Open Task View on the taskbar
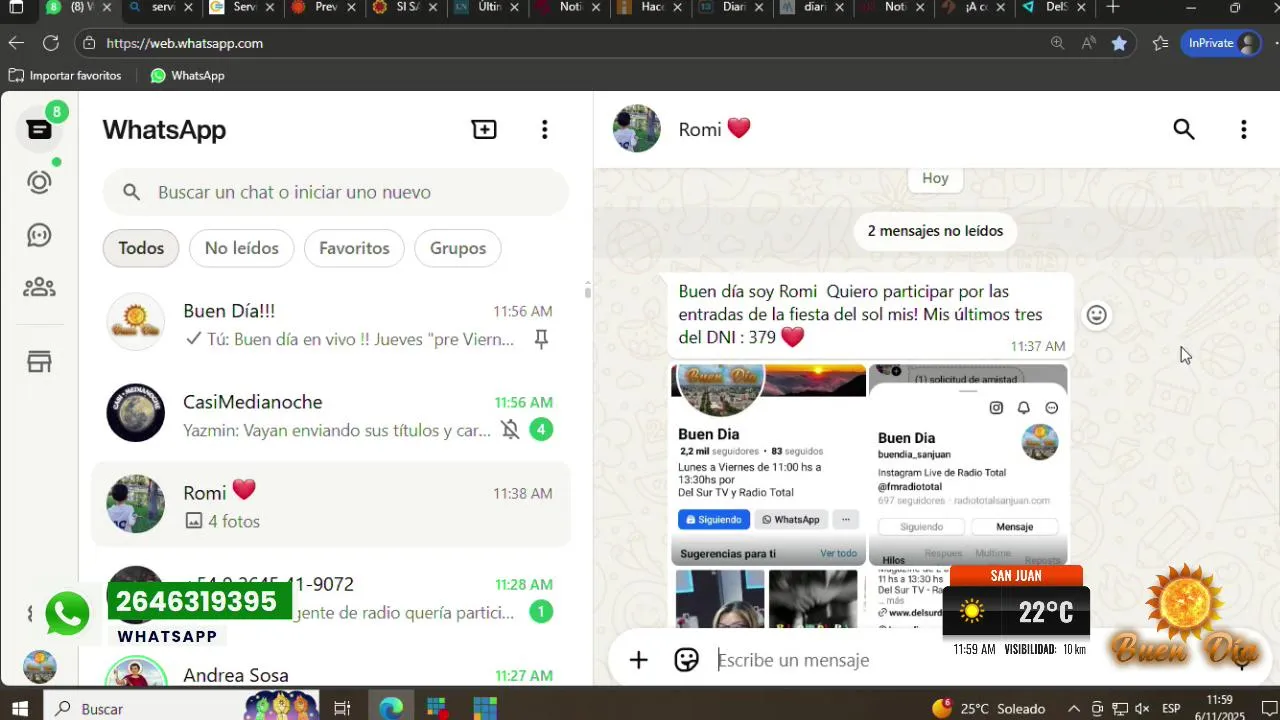 point(342,708)
